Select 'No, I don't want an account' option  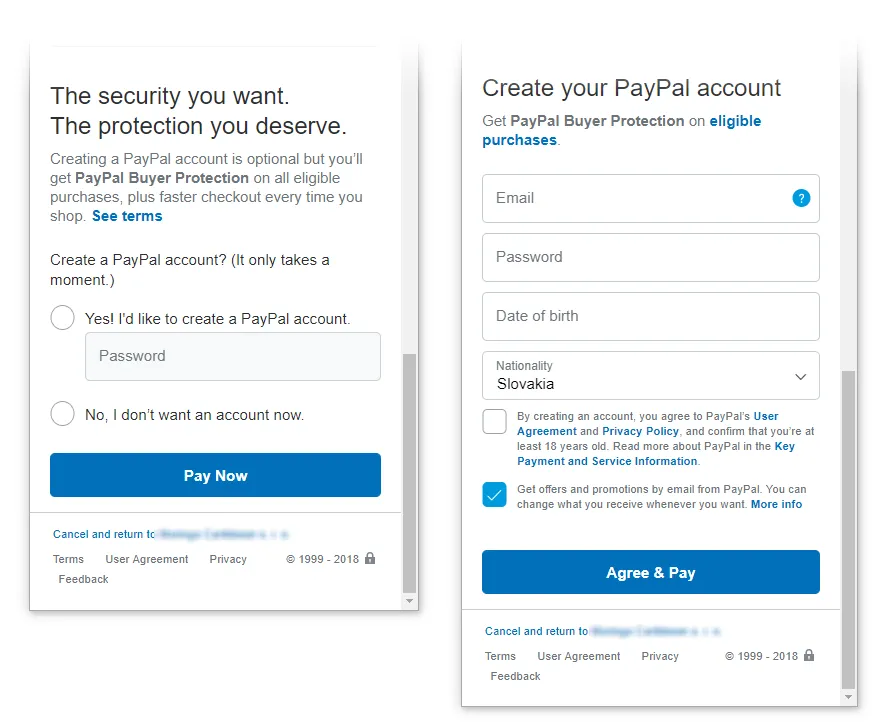coord(62,414)
